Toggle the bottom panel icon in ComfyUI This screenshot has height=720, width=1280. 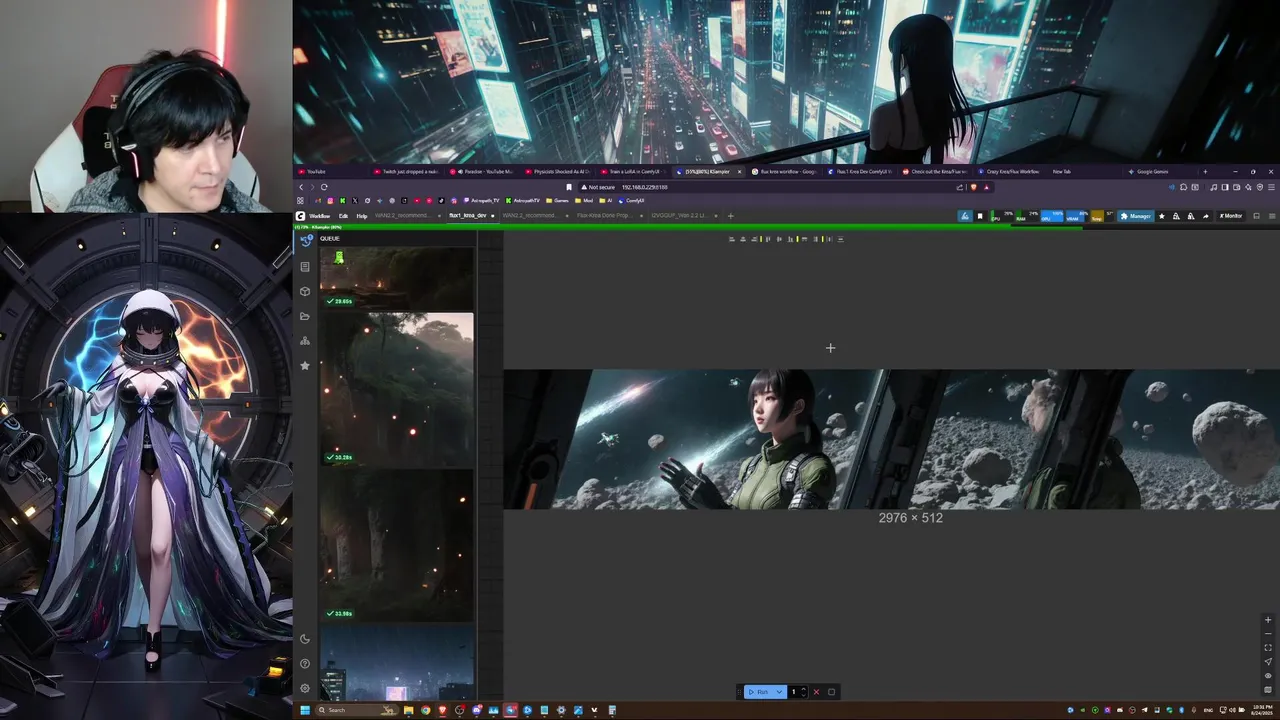pyautogui.click(x=1256, y=216)
